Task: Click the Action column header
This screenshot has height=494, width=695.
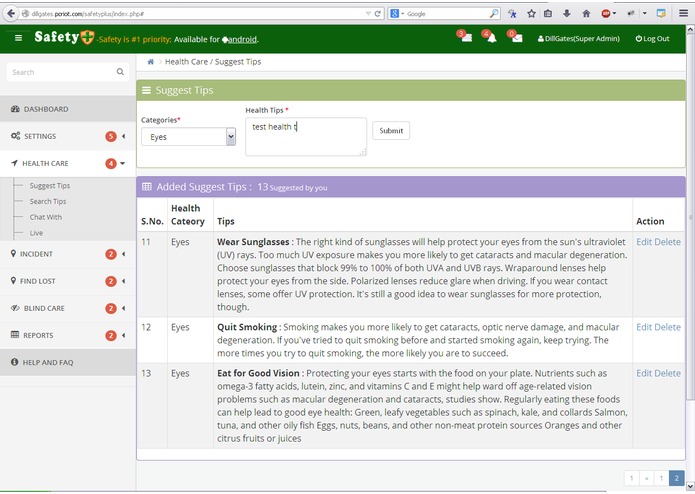Action: [x=650, y=221]
